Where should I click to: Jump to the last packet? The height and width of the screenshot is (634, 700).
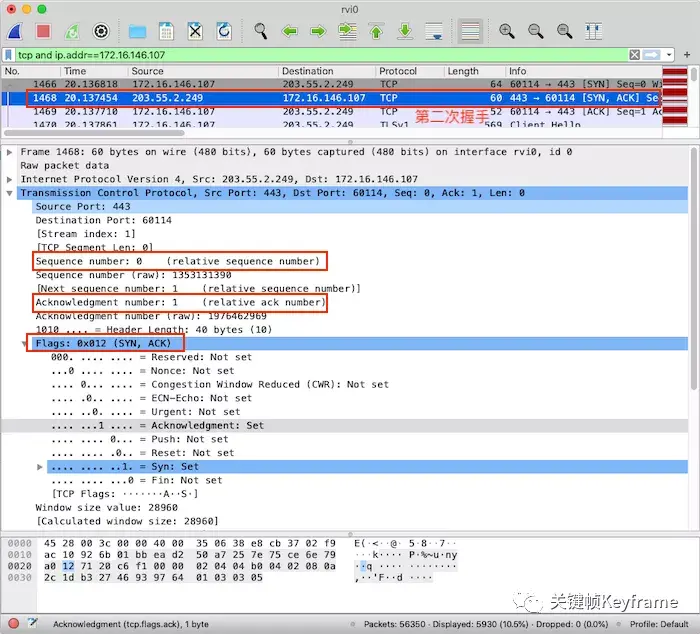(x=405, y=32)
